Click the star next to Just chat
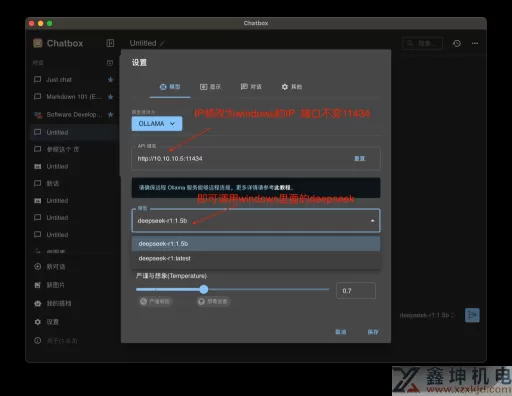The height and width of the screenshot is (396, 512). point(110,80)
